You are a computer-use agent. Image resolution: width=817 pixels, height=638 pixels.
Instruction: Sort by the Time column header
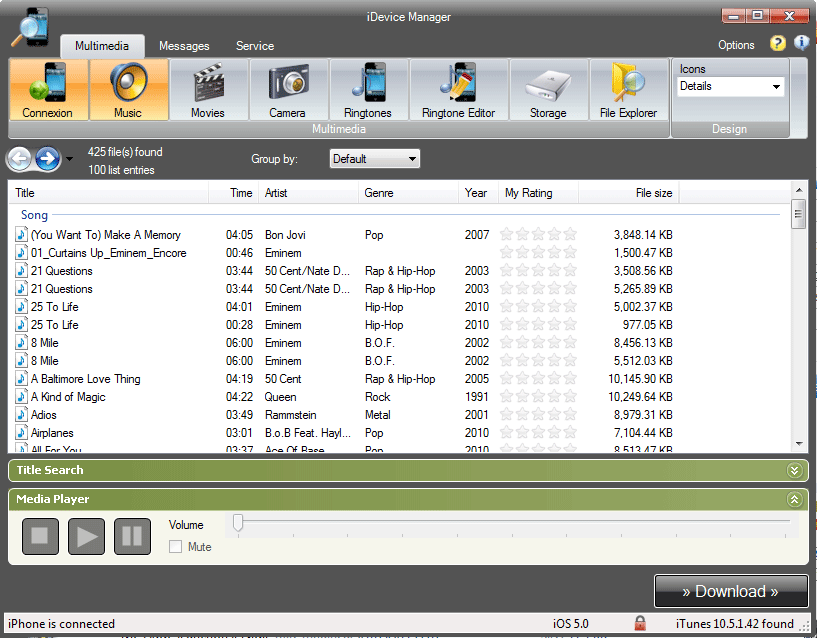233,193
